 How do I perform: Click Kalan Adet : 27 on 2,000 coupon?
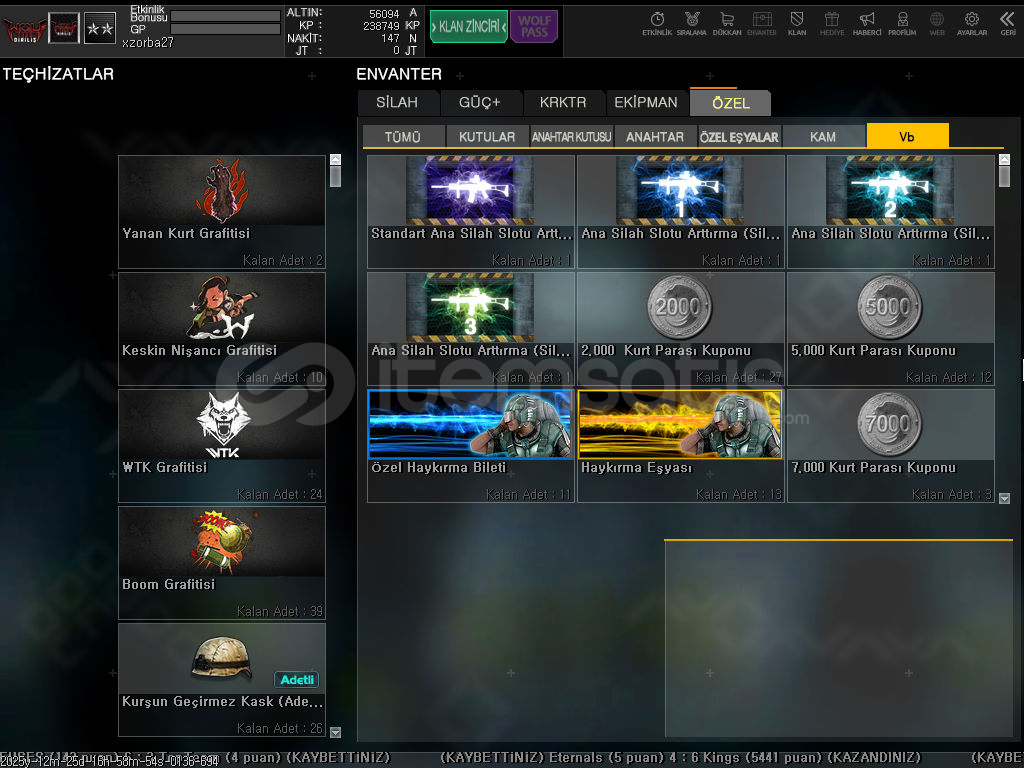739,377
